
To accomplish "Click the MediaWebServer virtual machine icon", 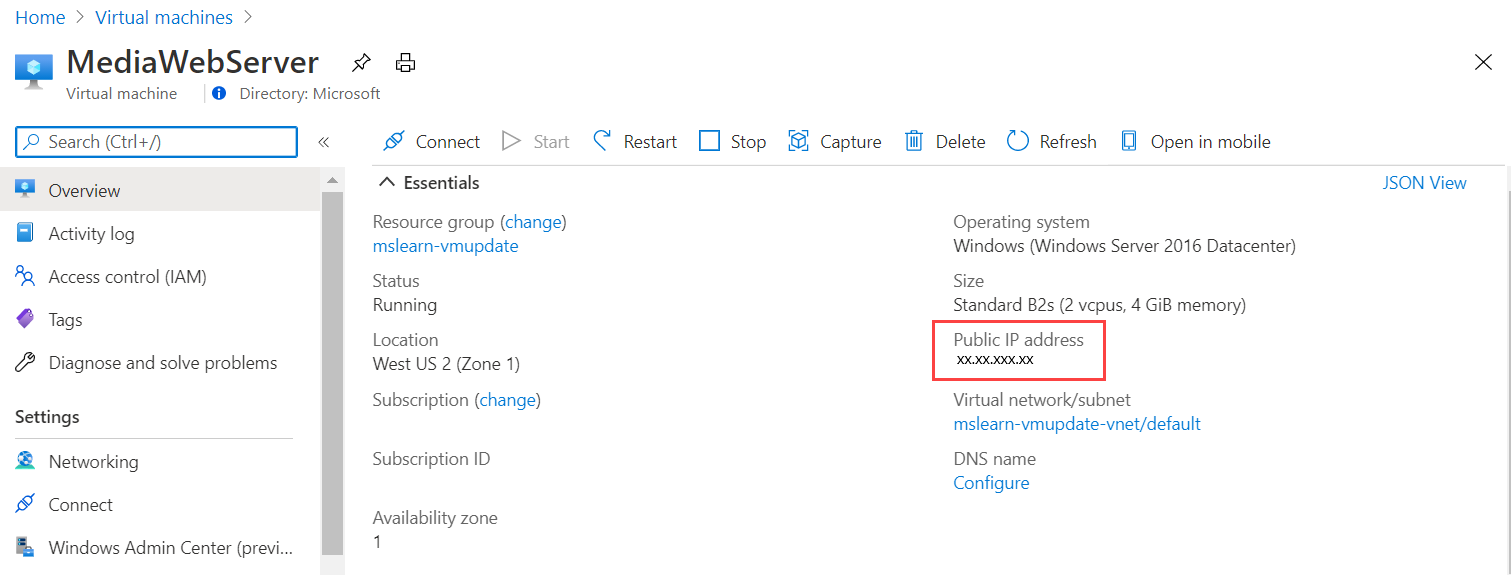I will tap(34, 71).
